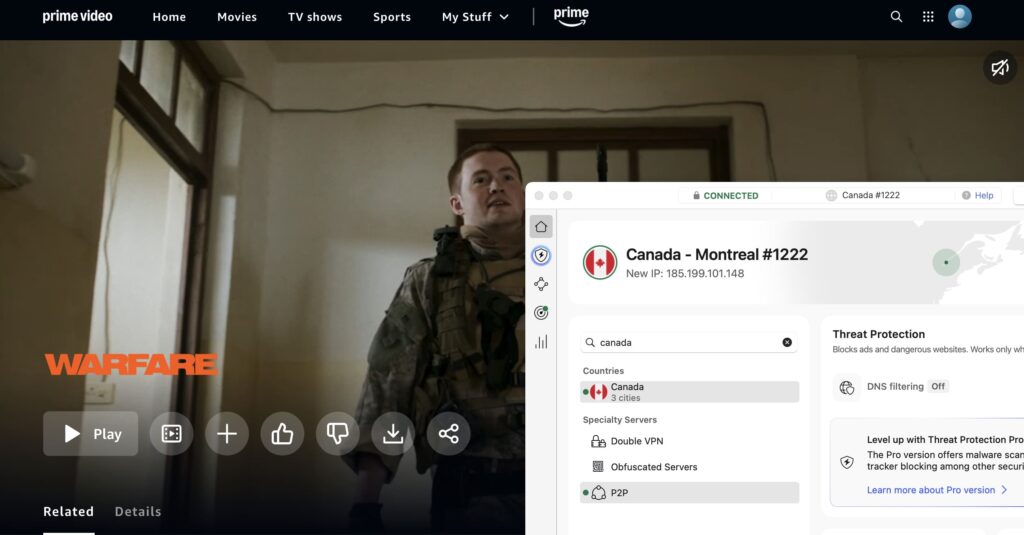Click the shield icon in the Pro card
Image resolution: width=1024 pixels, height=535 pixels.
pos(847,462)
